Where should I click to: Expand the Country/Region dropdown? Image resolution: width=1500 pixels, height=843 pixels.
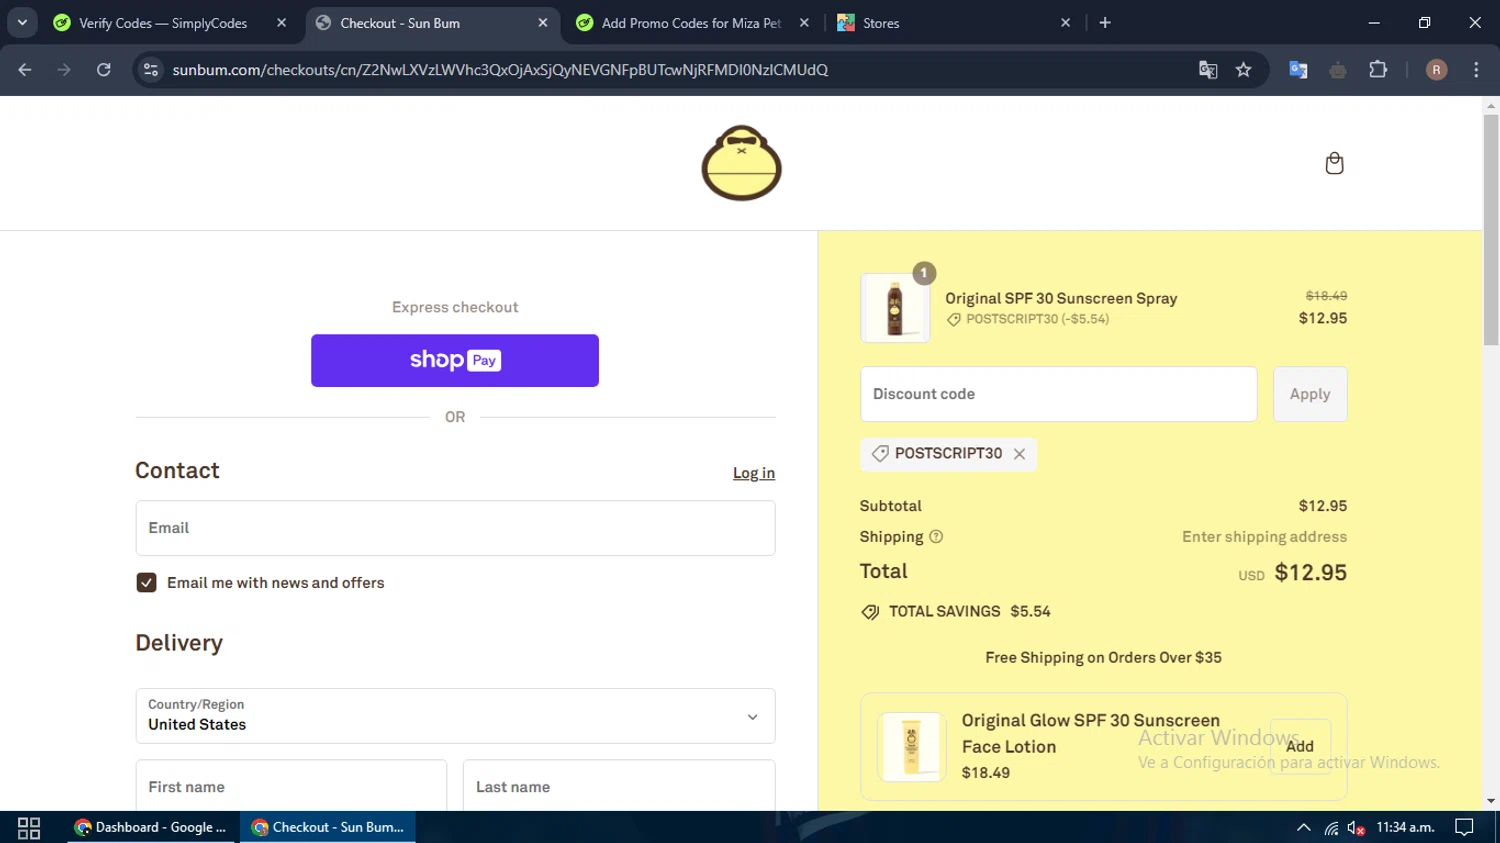[455, 716]
